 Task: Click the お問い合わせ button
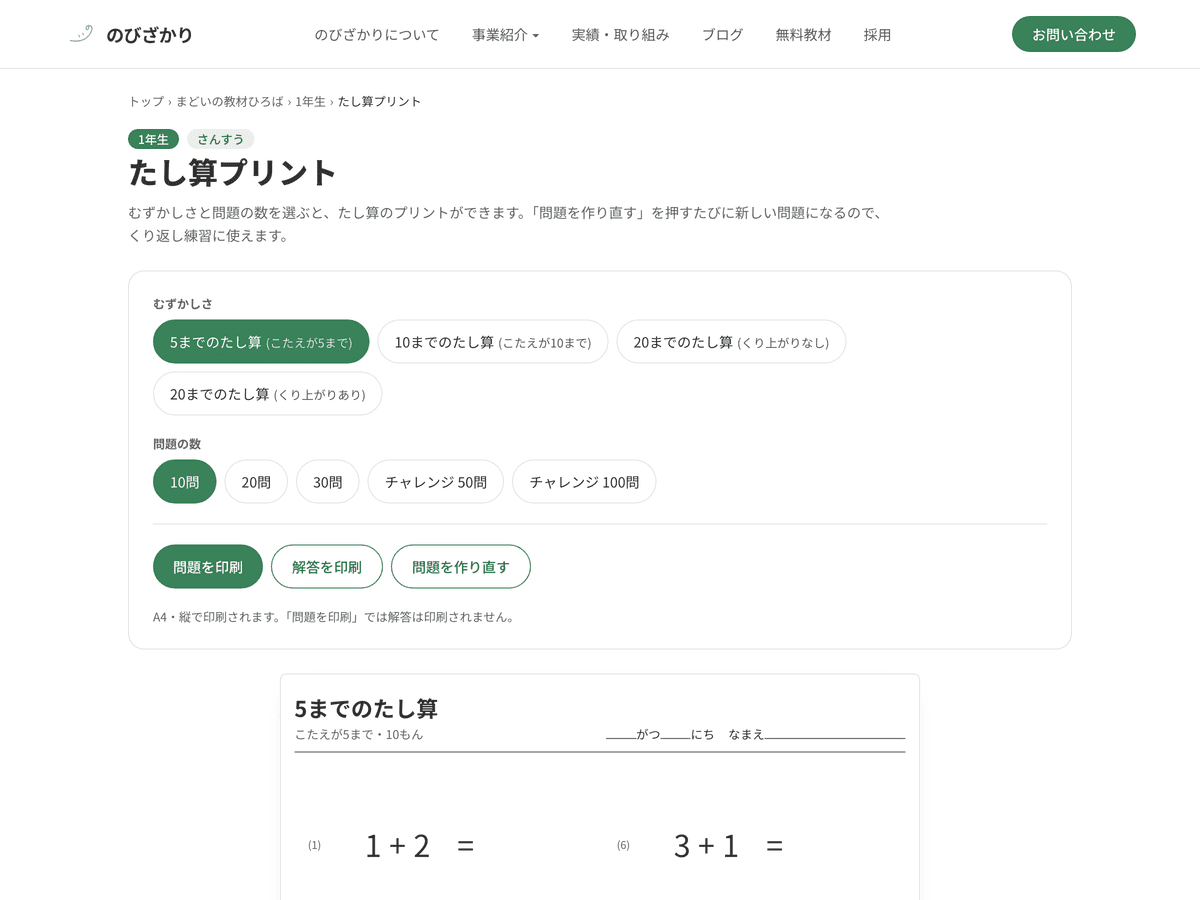1074,34
